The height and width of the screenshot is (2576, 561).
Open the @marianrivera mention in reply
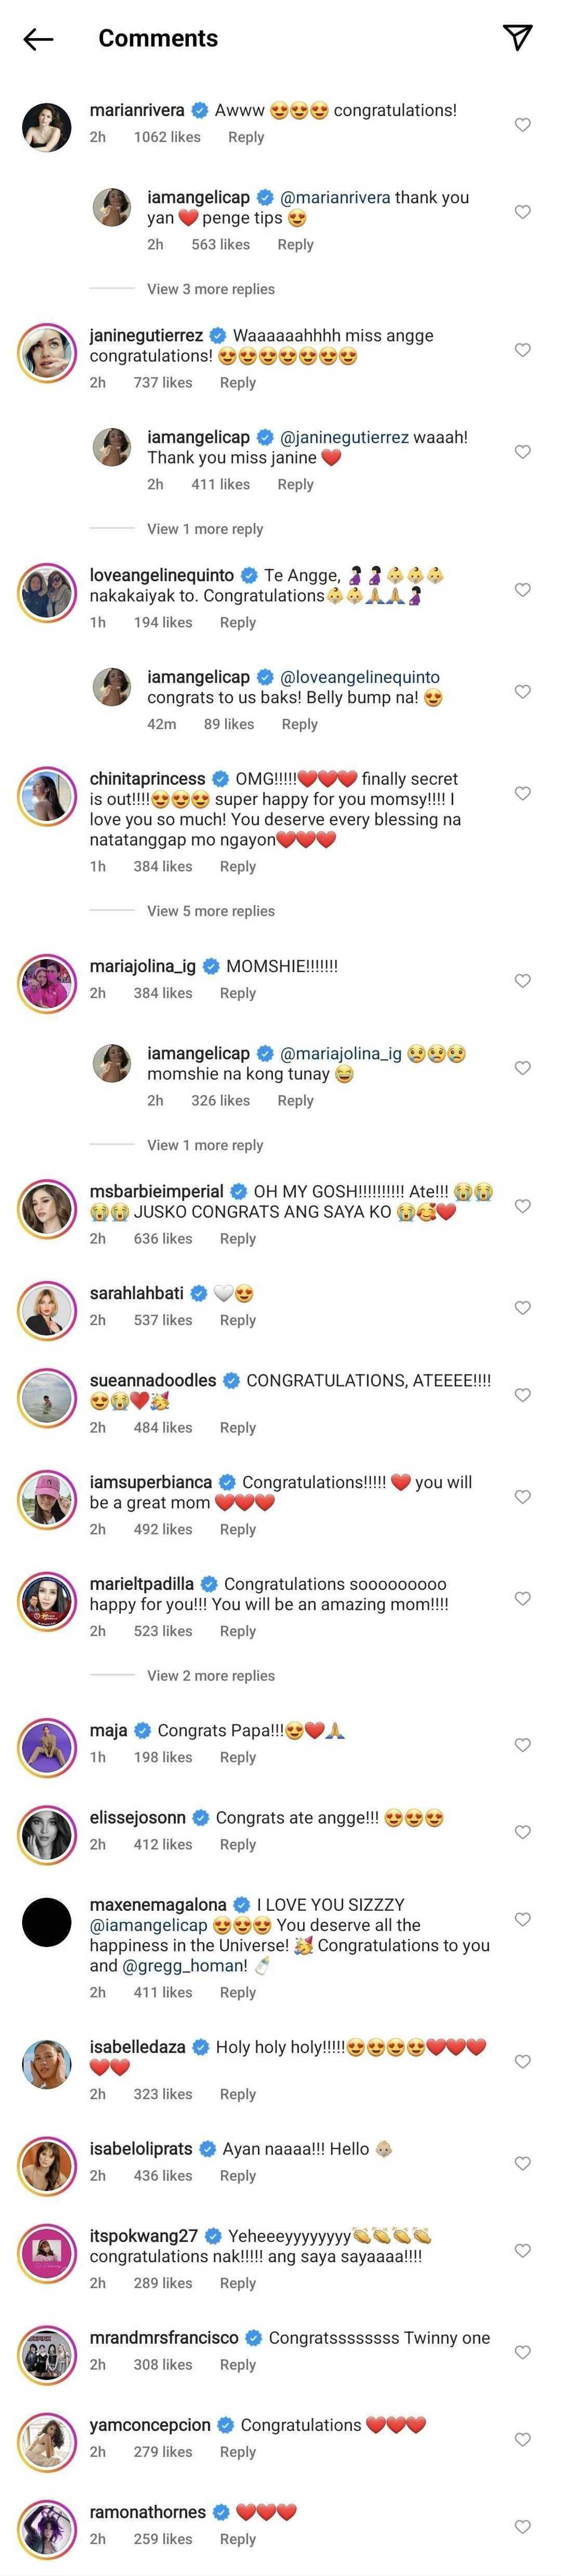click(x=335, y=198)
